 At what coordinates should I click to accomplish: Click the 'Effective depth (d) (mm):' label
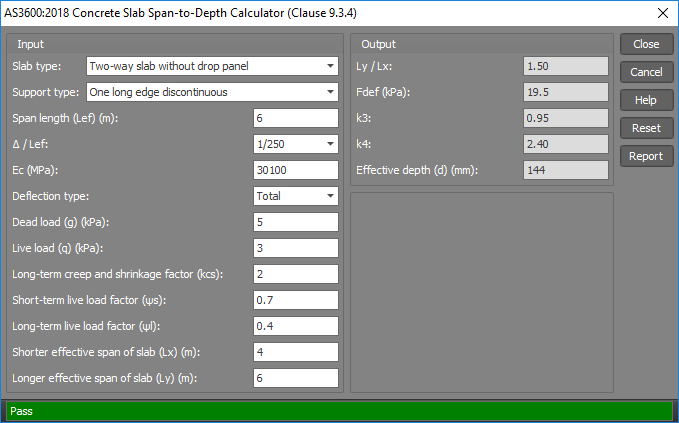point(417,170)
